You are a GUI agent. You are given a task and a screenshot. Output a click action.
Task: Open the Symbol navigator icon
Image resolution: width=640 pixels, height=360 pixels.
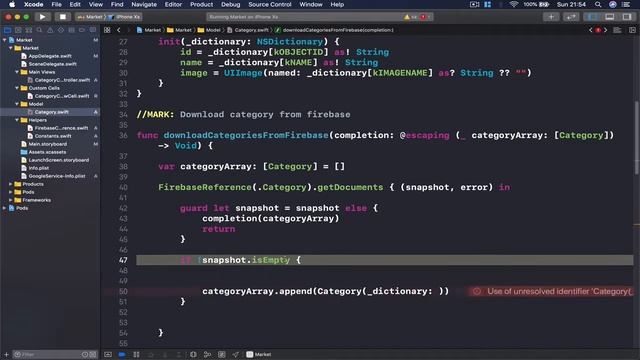pos(29,30)
